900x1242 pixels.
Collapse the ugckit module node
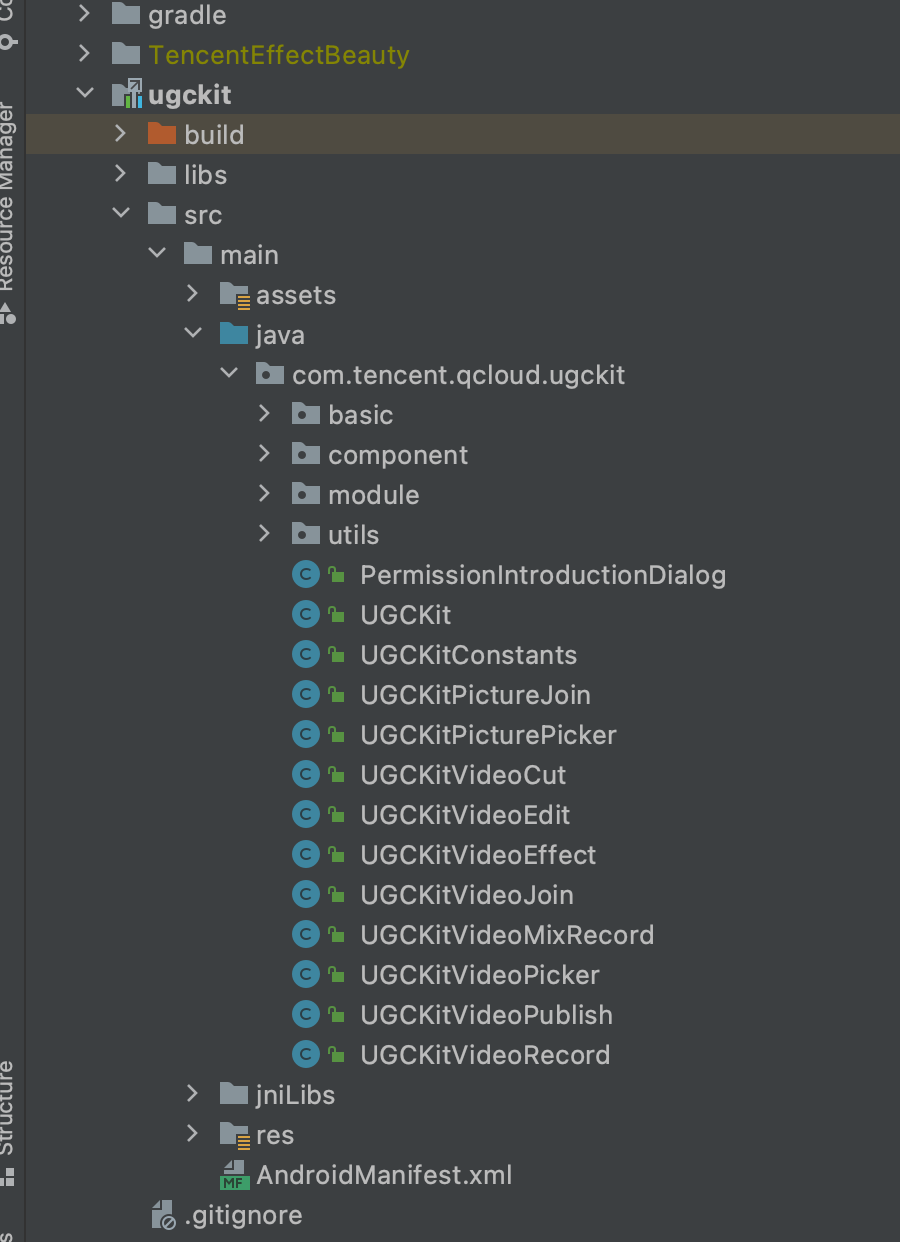[84, 95]
